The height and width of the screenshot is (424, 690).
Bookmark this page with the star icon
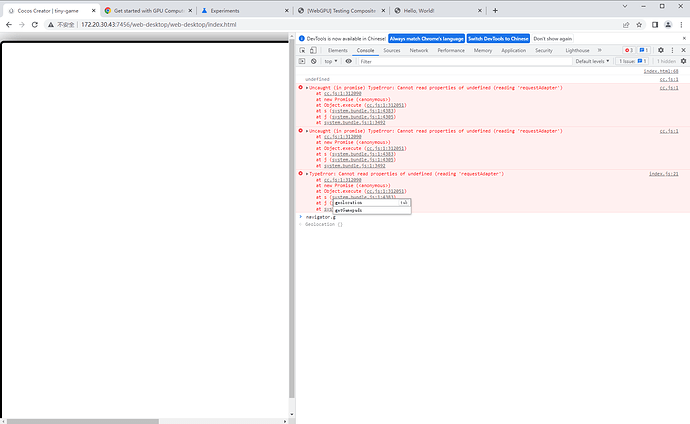639,25
